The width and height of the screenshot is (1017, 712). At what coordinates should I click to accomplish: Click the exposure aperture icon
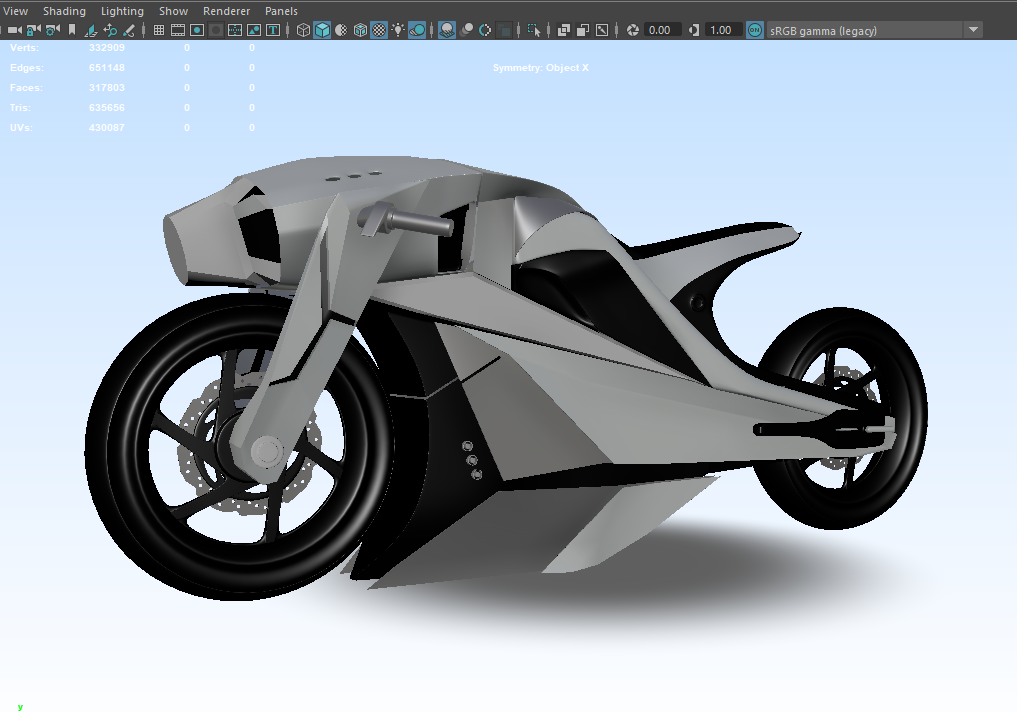[632, 30]
